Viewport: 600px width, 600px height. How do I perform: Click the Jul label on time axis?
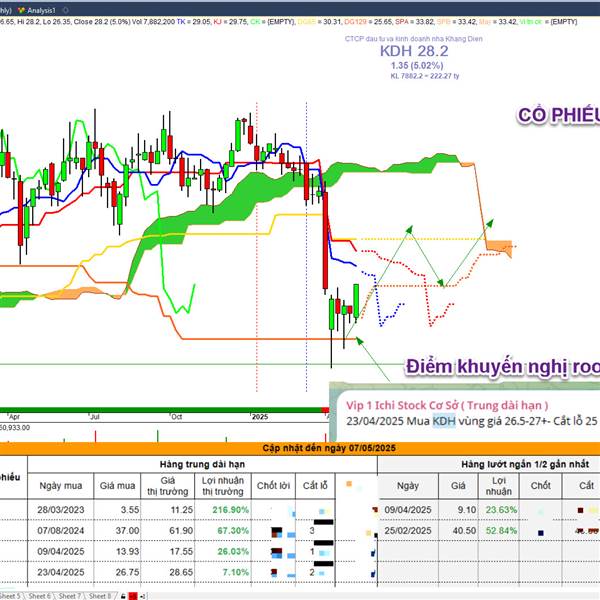[x=95, y=417]
